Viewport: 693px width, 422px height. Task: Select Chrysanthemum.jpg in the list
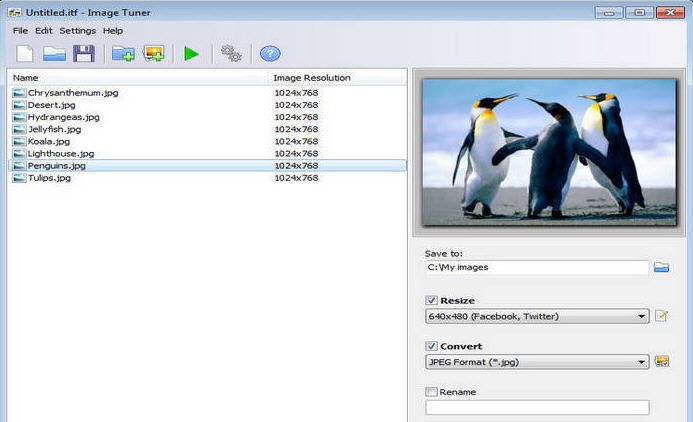pyautogui.click(x=73, y=93)
